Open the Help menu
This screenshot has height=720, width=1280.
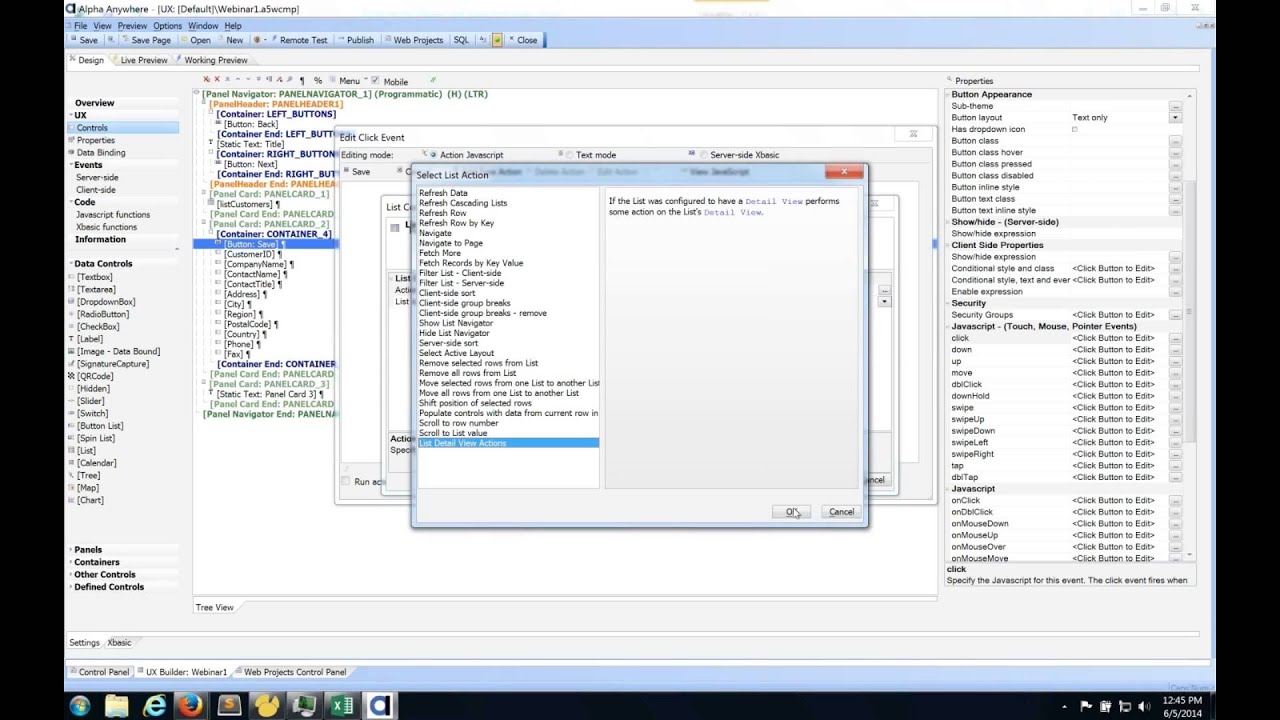[x=233, y=26]
